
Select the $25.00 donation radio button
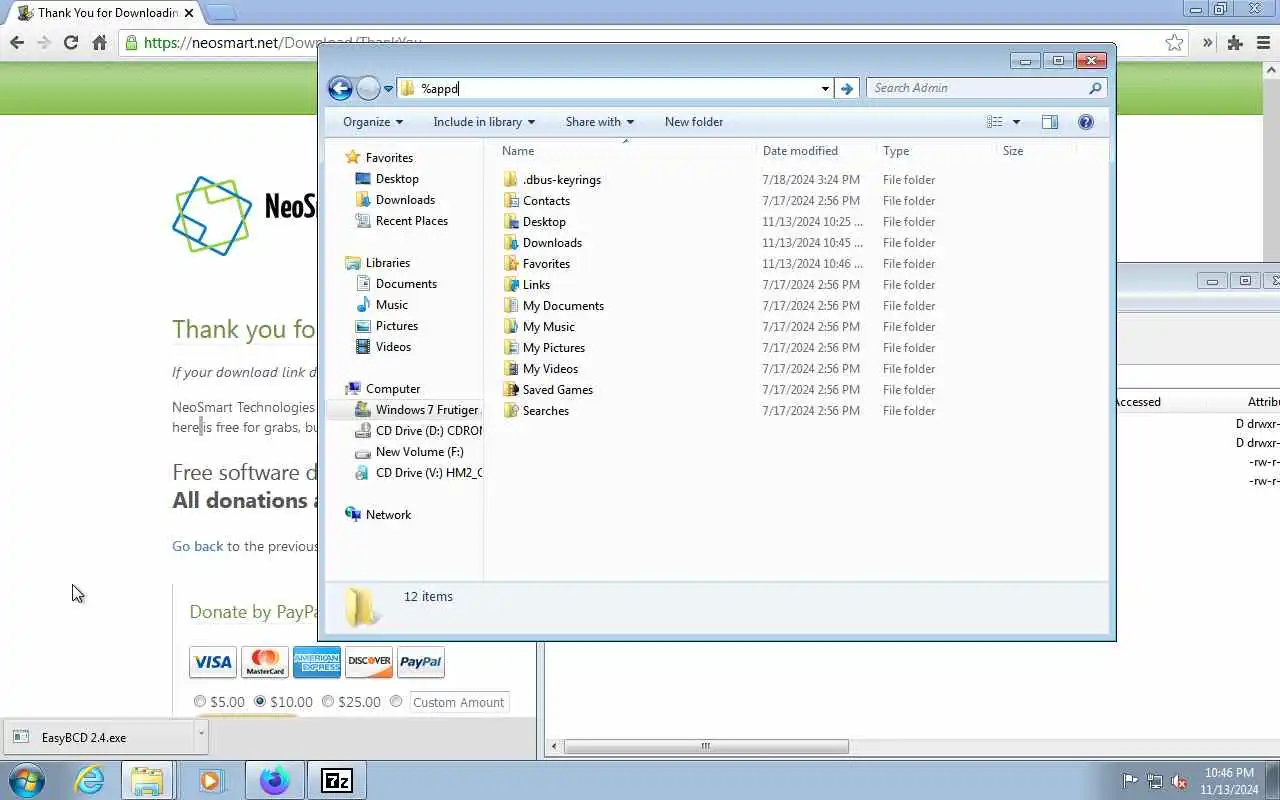[x=328, y=702]
